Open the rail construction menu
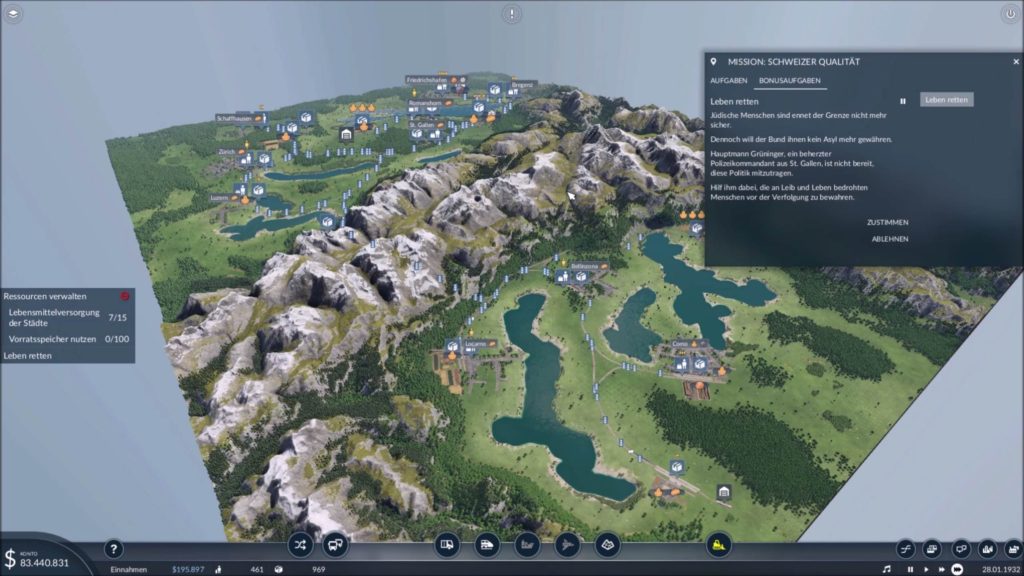Screen dimensions: 1024x576 (487, 545)
